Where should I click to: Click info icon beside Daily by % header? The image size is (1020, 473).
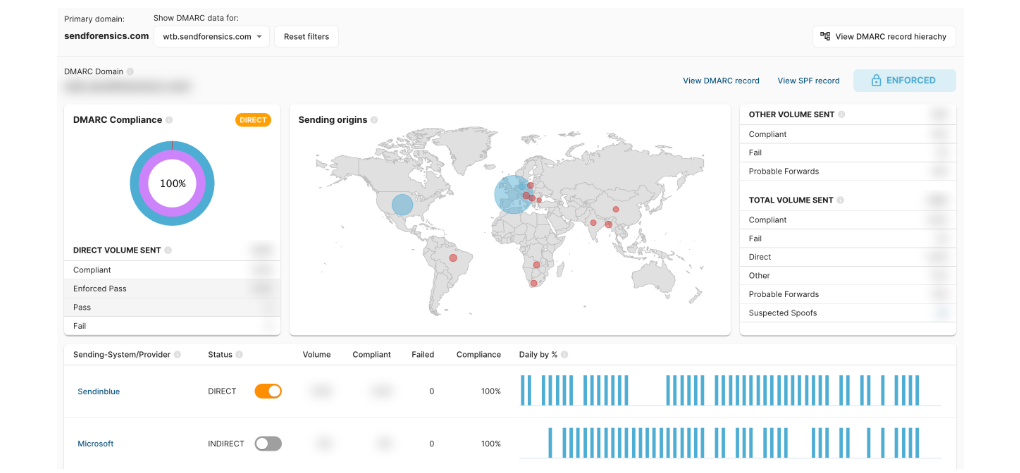coord(564,355)
